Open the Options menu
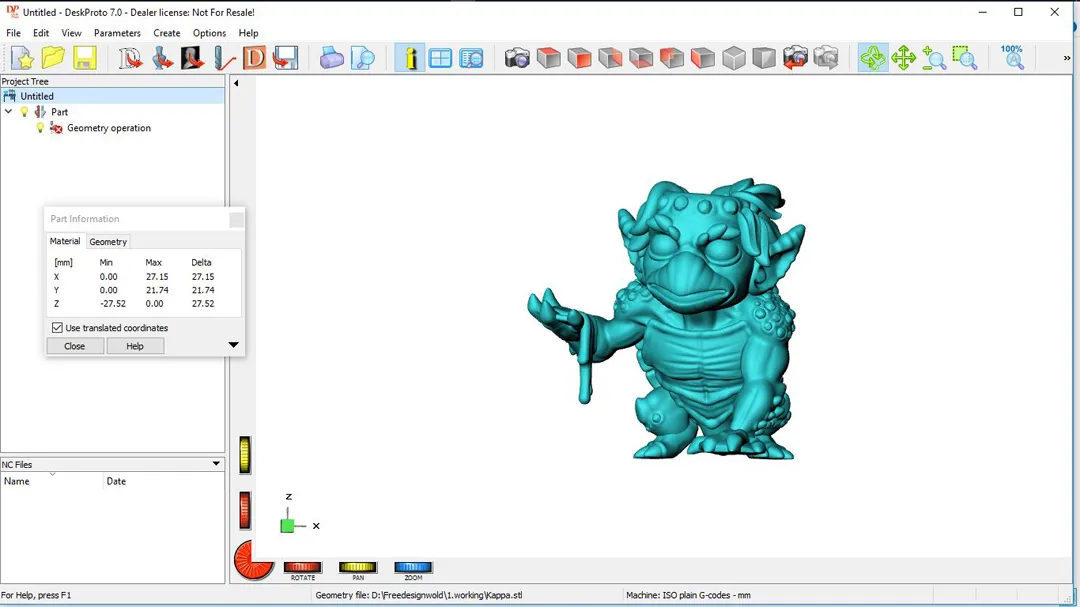Viewport: 1080px width, 607px height. [209, 33]
